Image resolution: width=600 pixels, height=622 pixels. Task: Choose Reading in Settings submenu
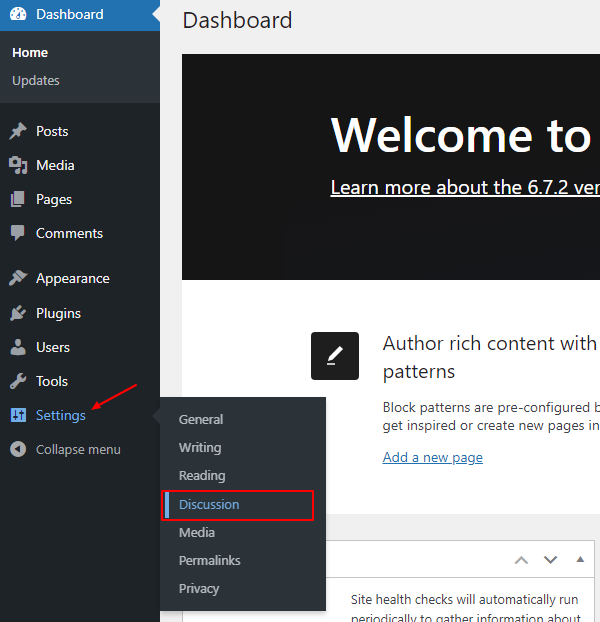click(202, 476)
